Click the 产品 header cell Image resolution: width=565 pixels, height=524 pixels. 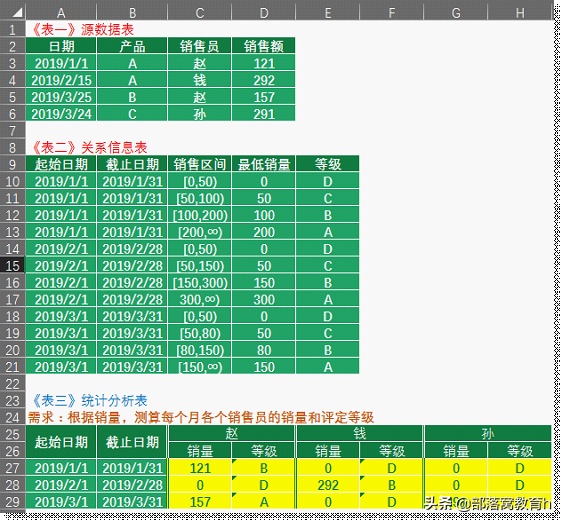point(132,46)
